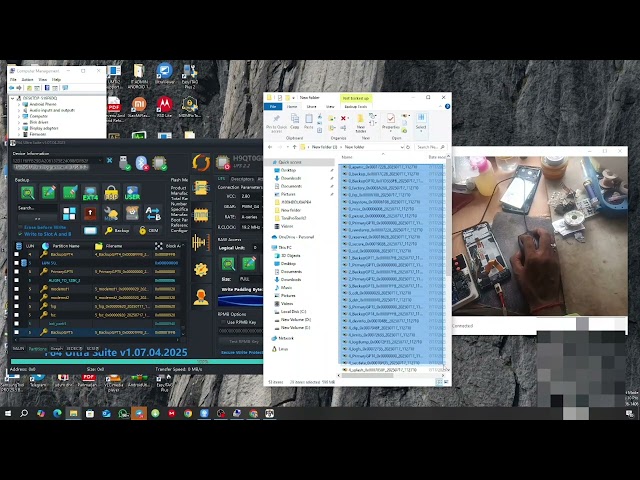
Task: Open the user account sidebar icon
Action: [x=201, y=297]
